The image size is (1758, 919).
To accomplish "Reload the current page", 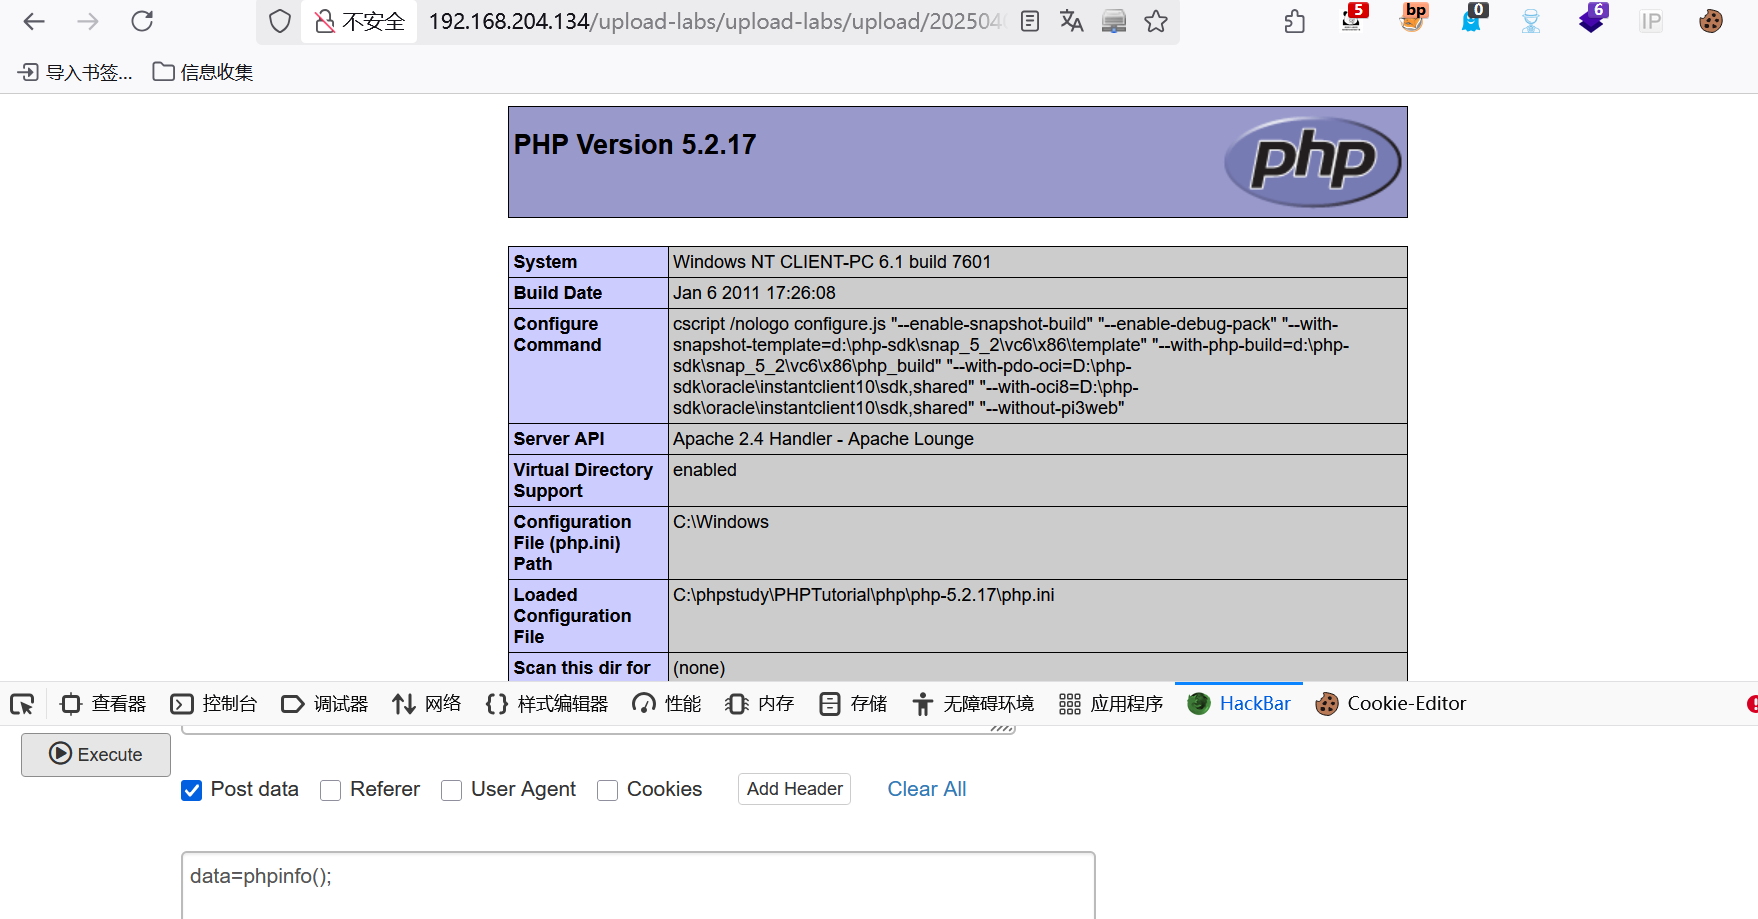I will (142, 21).
